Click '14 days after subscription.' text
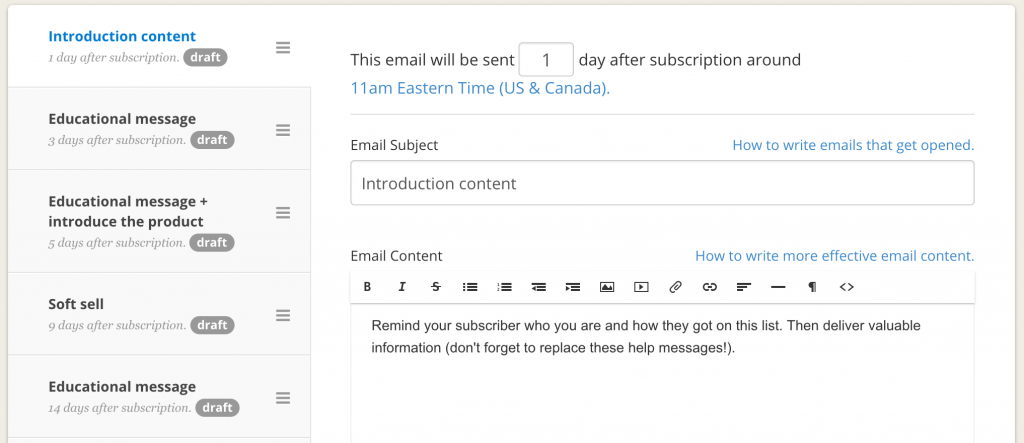Viewport: 1024px width, 443px height. point(120,408)
